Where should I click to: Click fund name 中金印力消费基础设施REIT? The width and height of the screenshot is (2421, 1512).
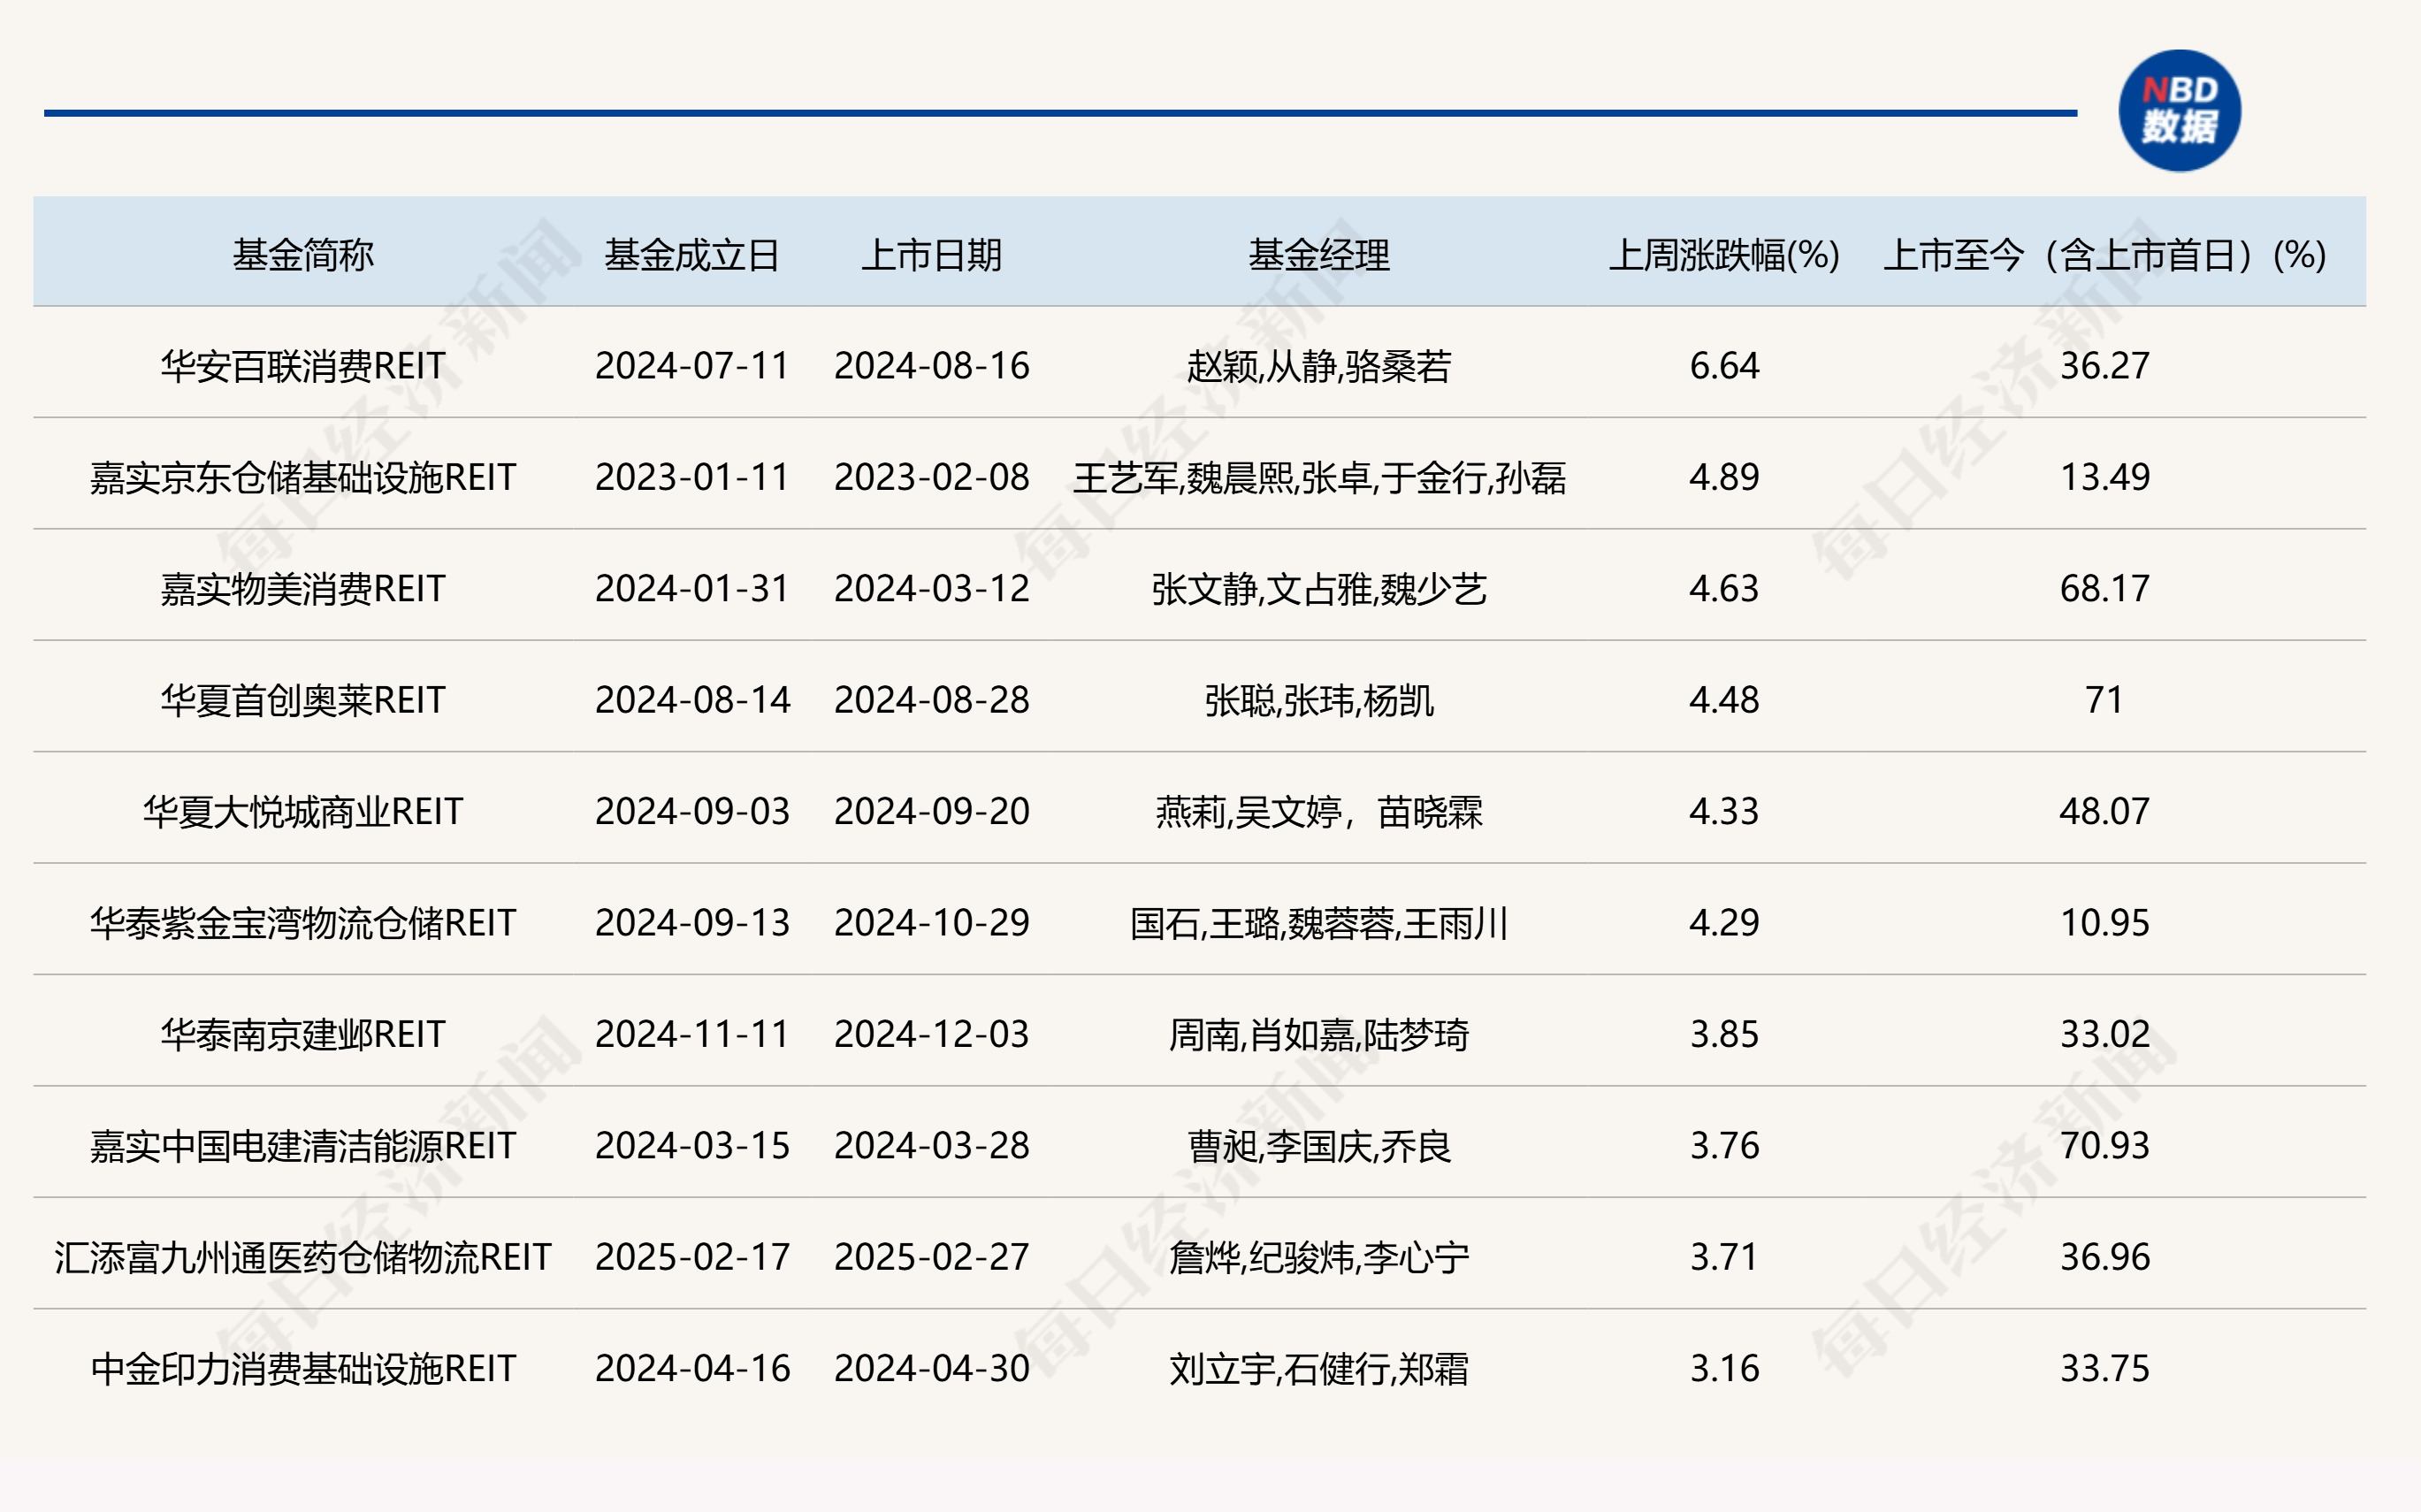(303, 1368)
